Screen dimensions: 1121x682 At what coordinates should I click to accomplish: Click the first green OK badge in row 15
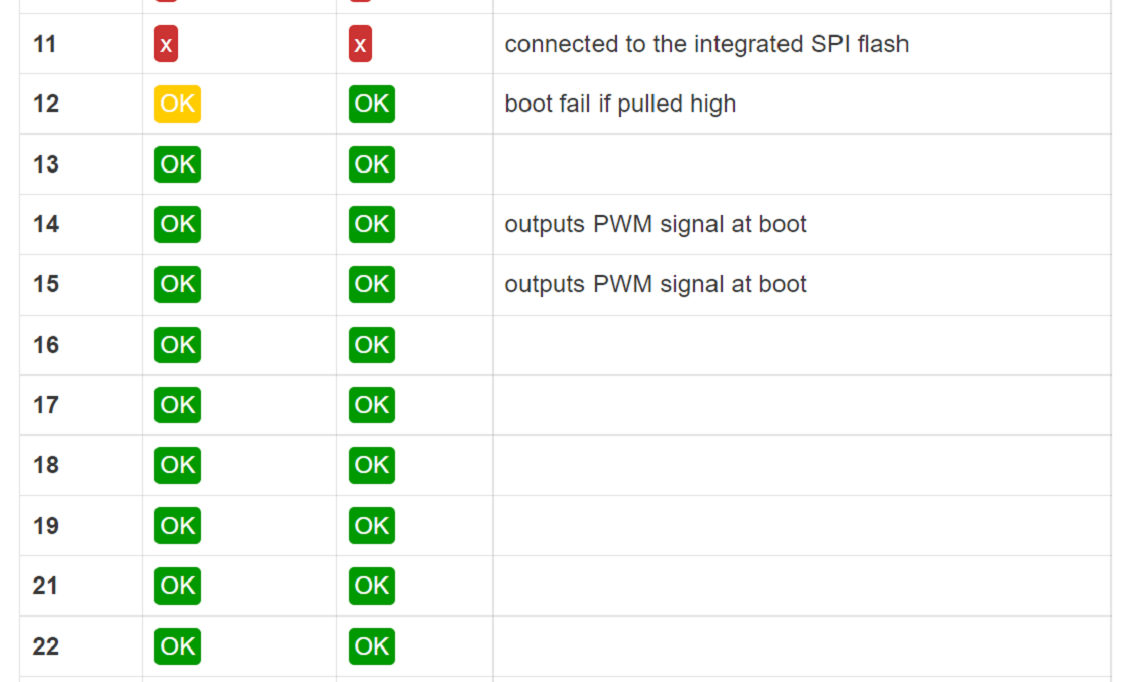[177, 284]
